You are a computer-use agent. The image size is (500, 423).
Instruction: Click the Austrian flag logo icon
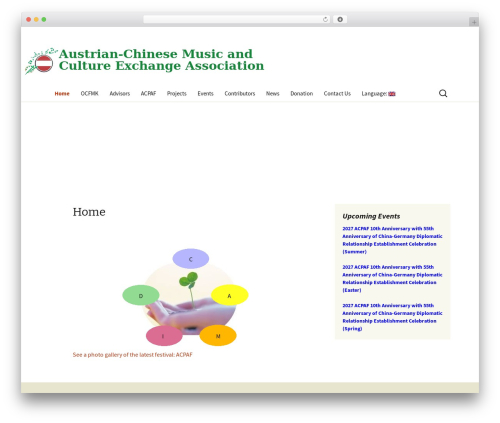44,63
